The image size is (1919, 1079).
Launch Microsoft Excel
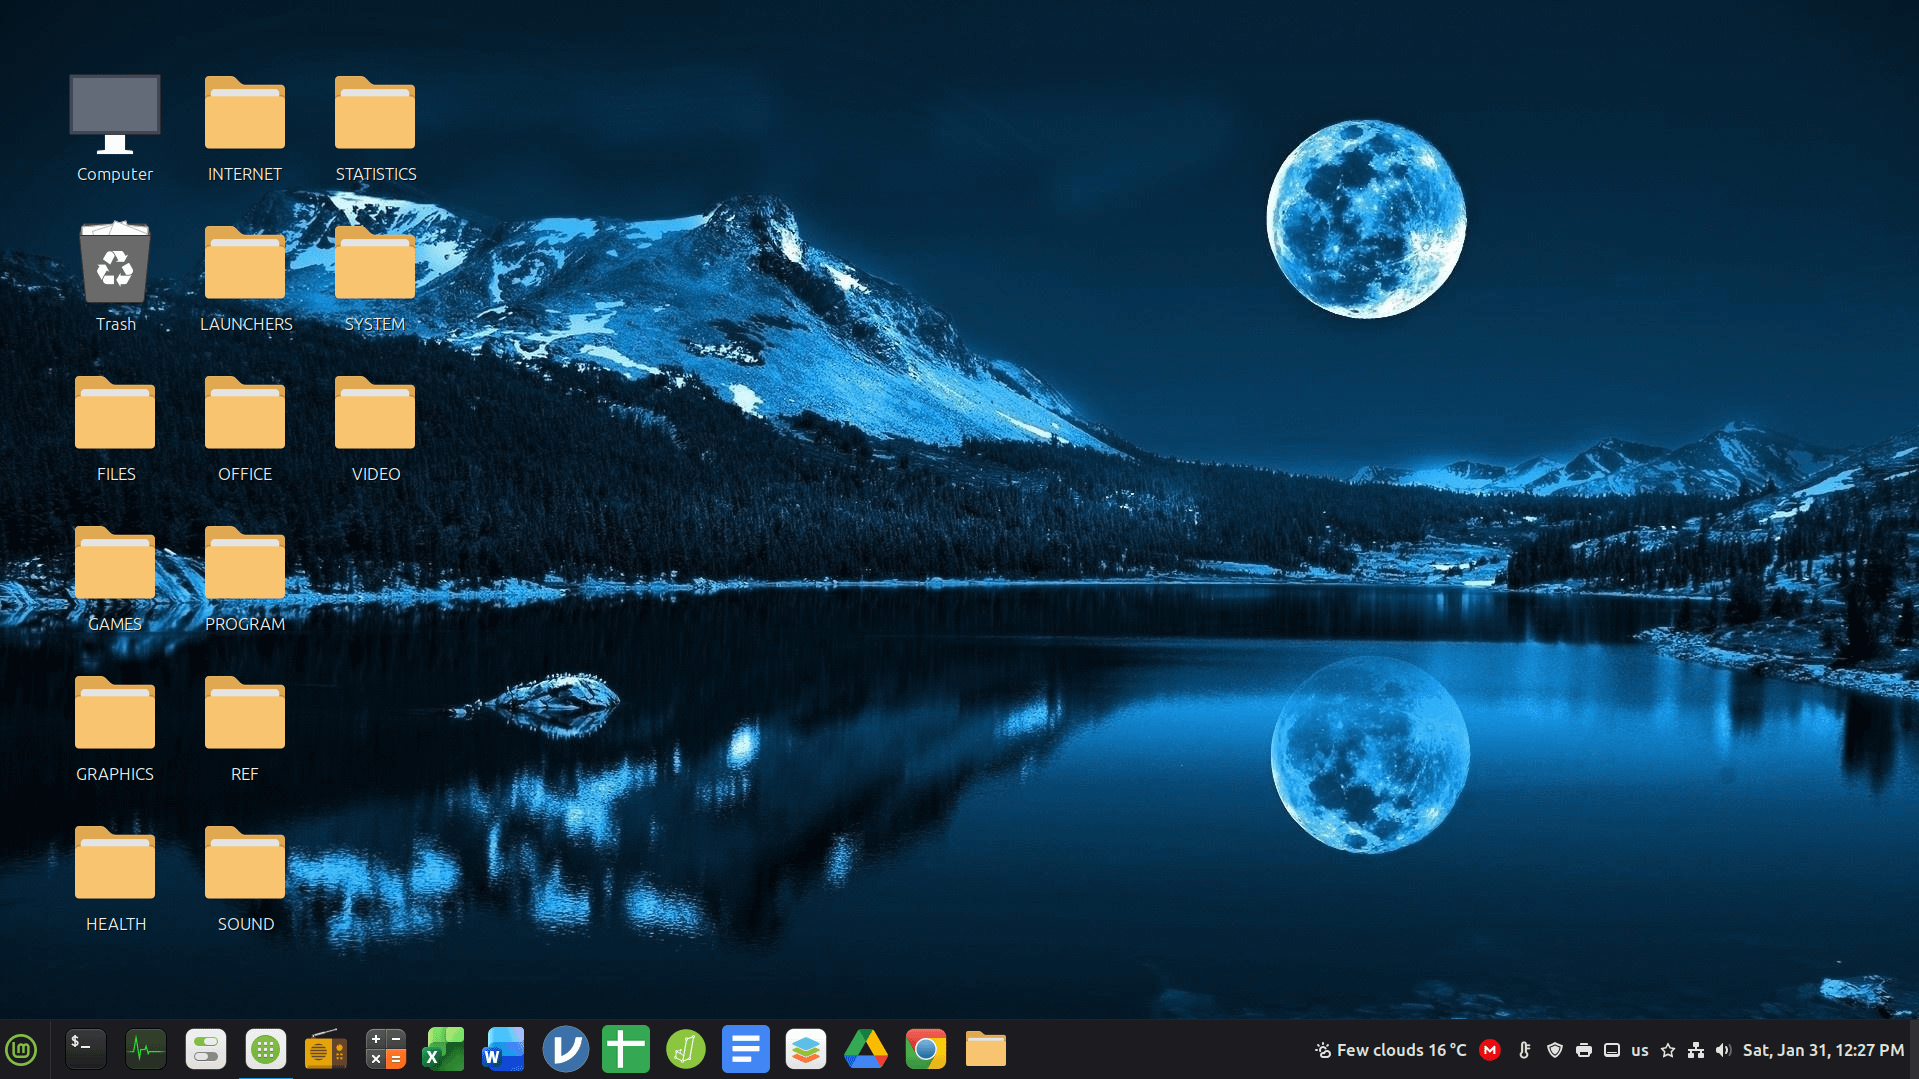(x=443, y=1049)
